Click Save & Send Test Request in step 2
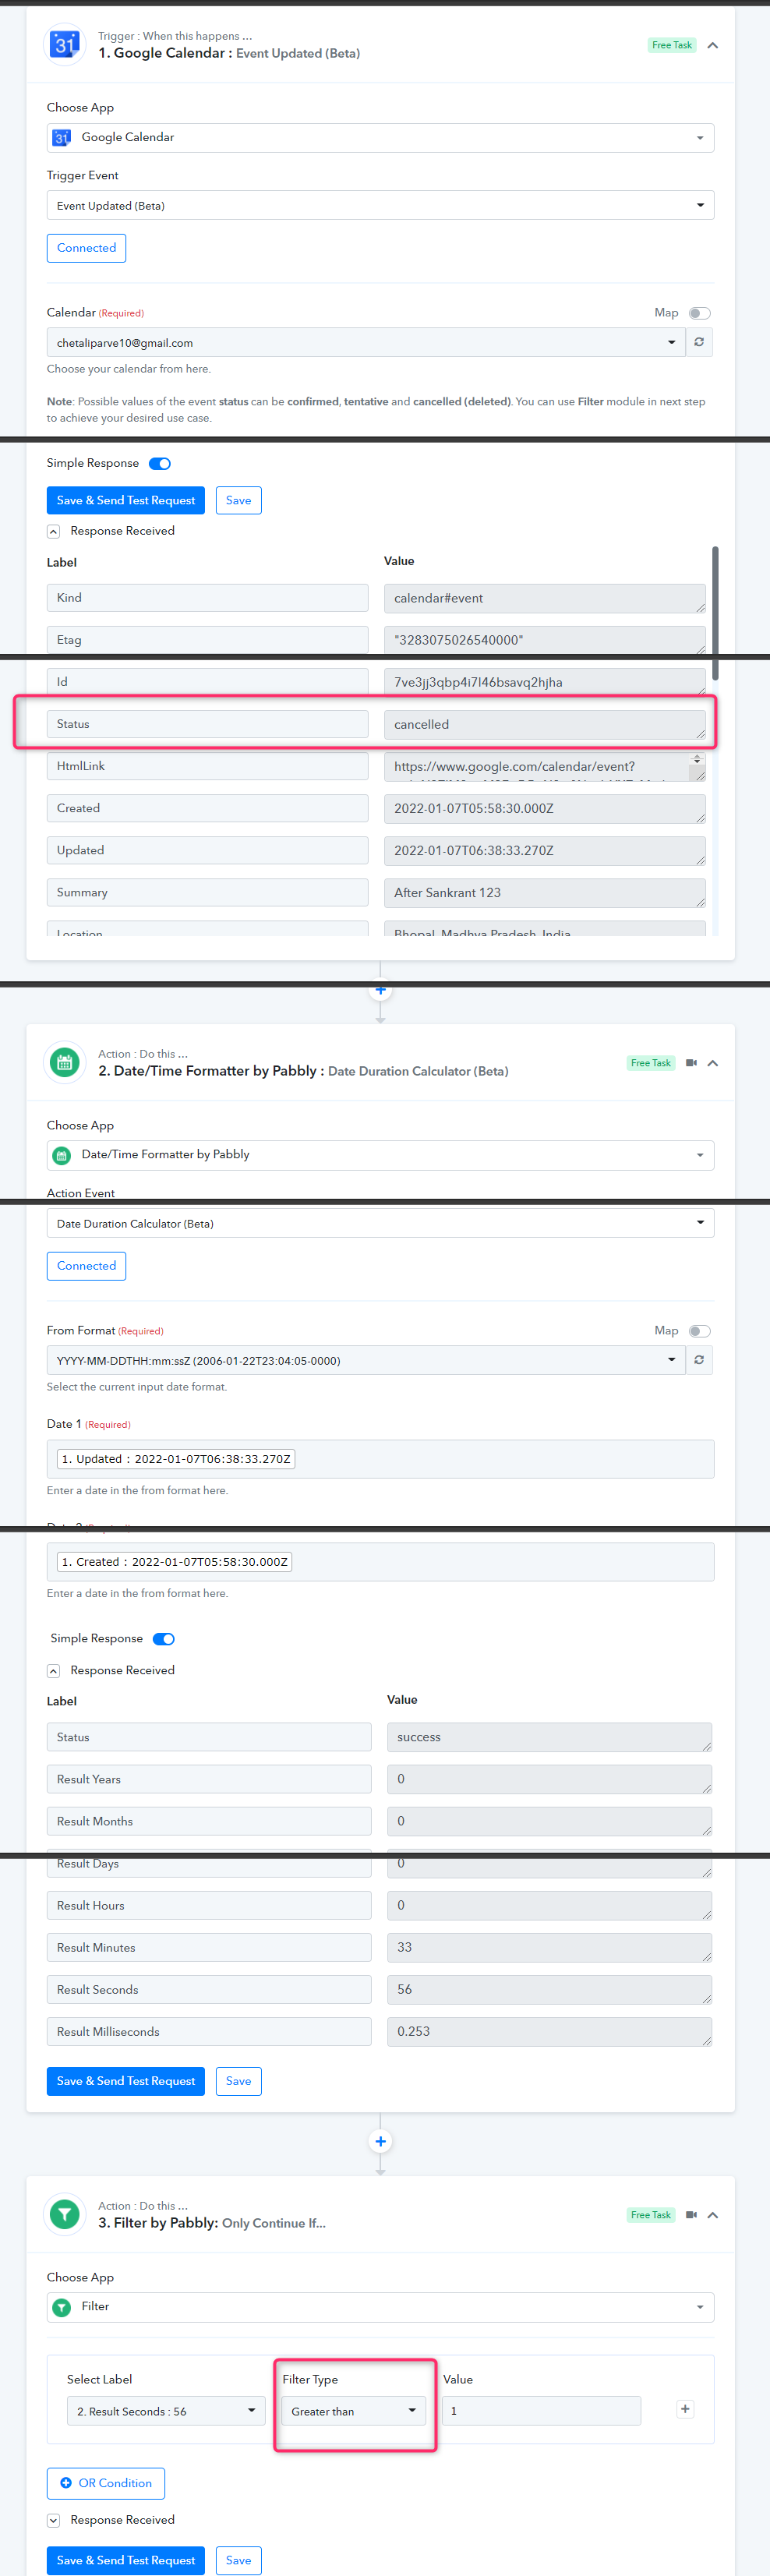 coord(126,2081)
